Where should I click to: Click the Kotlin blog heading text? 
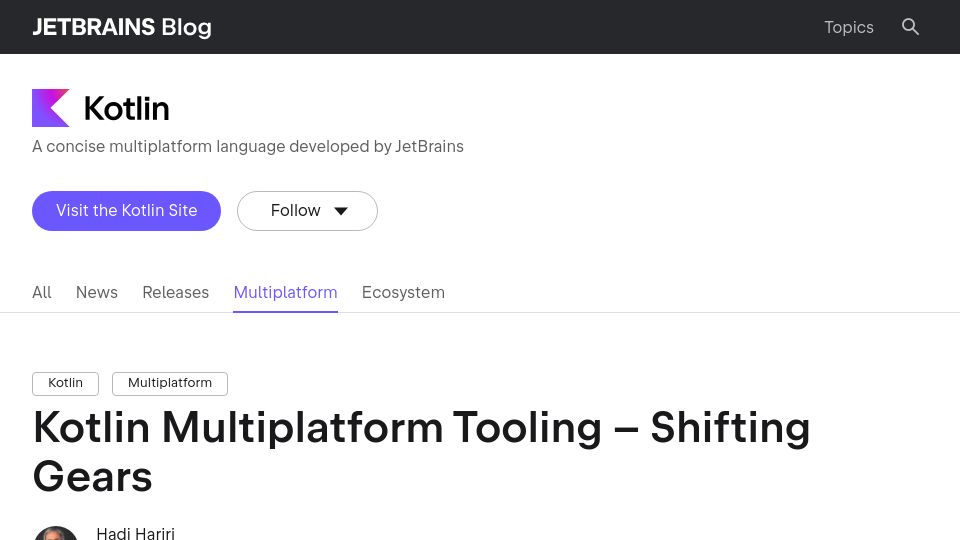click(x=126, y=108)
